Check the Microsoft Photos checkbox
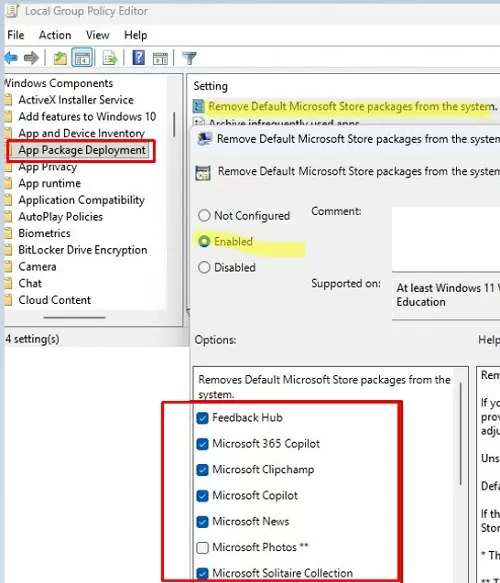This screenshot has width=500, height=583. [x=202, y=548]
